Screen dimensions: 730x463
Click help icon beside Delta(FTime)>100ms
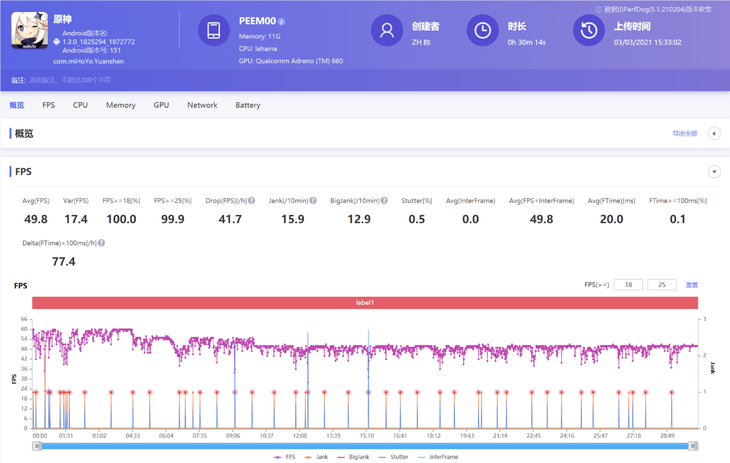point(102,243)
